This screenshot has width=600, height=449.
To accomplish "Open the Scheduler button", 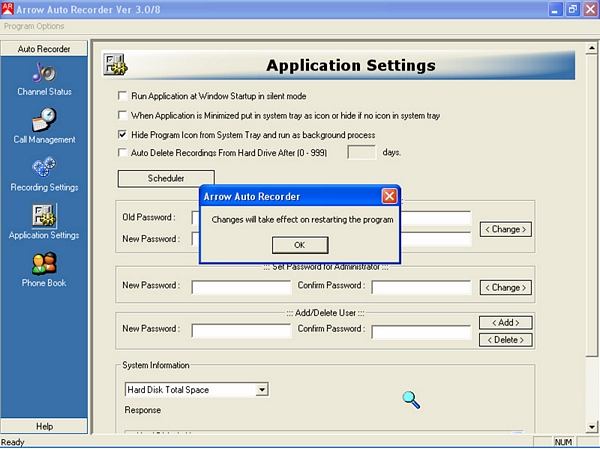I will [166, 178].
